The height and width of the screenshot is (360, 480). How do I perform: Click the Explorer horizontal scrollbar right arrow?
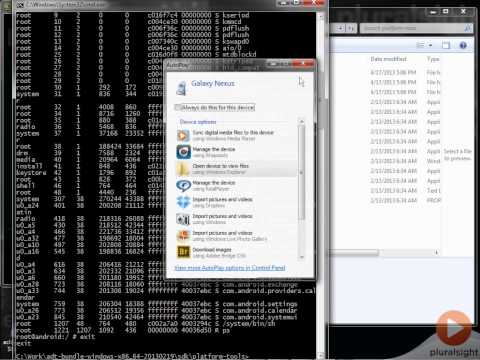[x=436, y=252]
